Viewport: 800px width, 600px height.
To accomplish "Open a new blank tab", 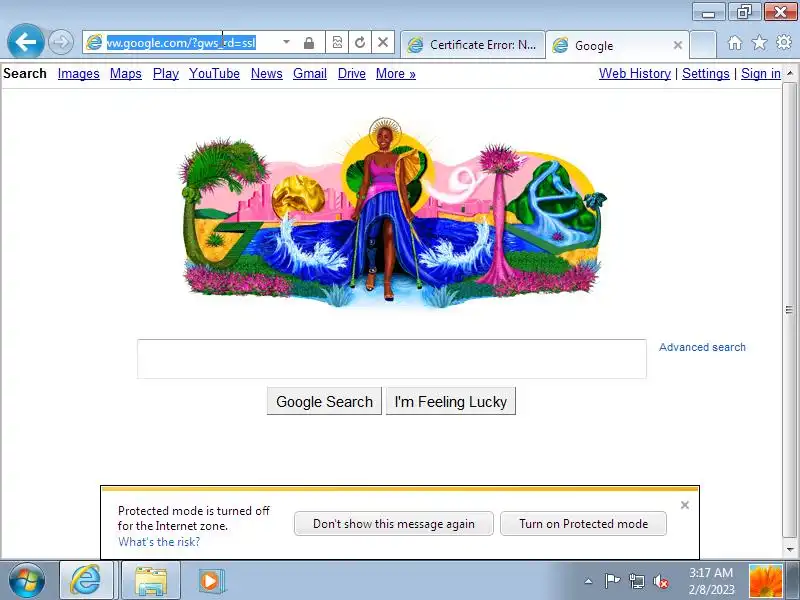I will (x=703, y=45).
